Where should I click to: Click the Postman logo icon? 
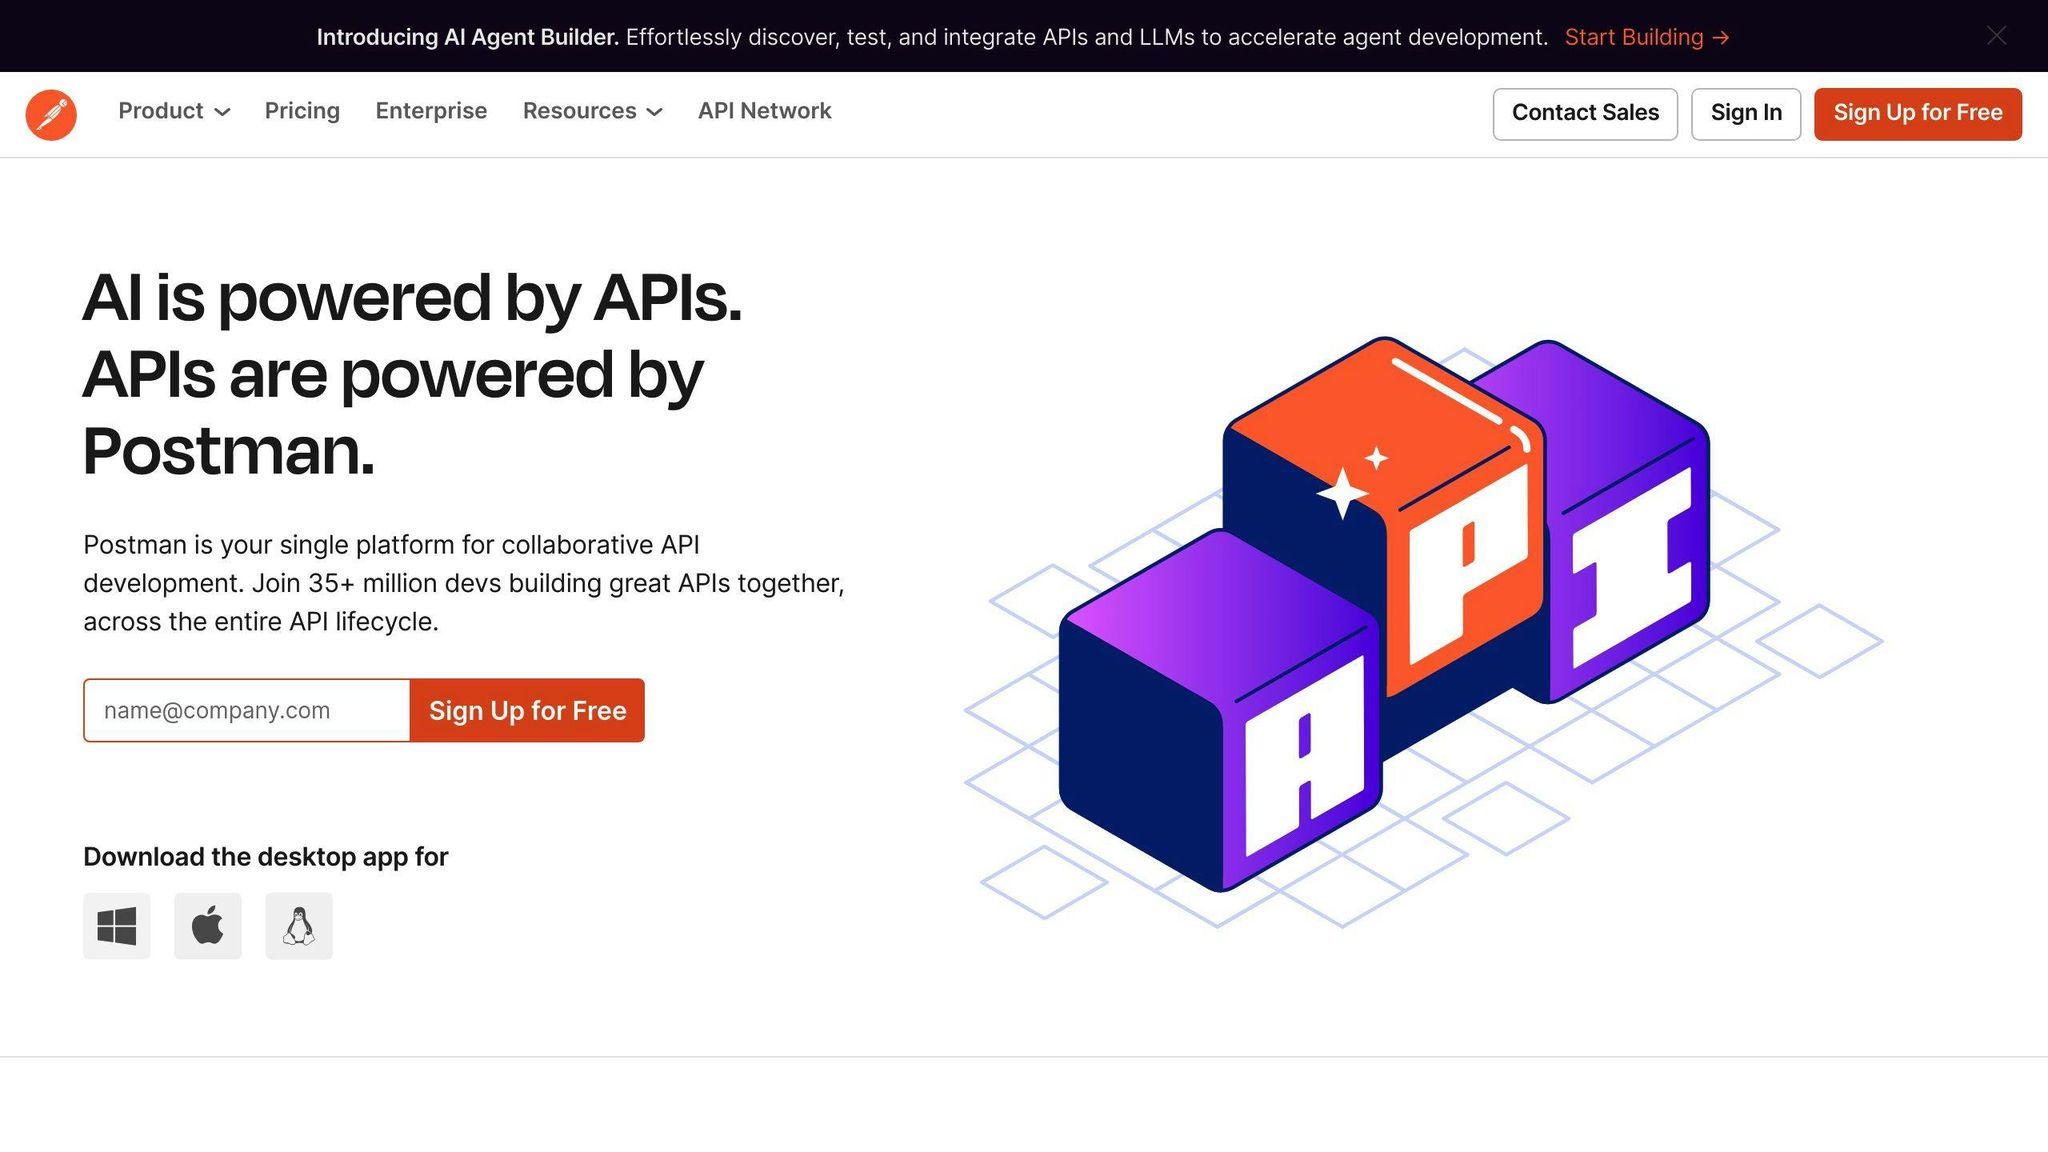(51, 114)
